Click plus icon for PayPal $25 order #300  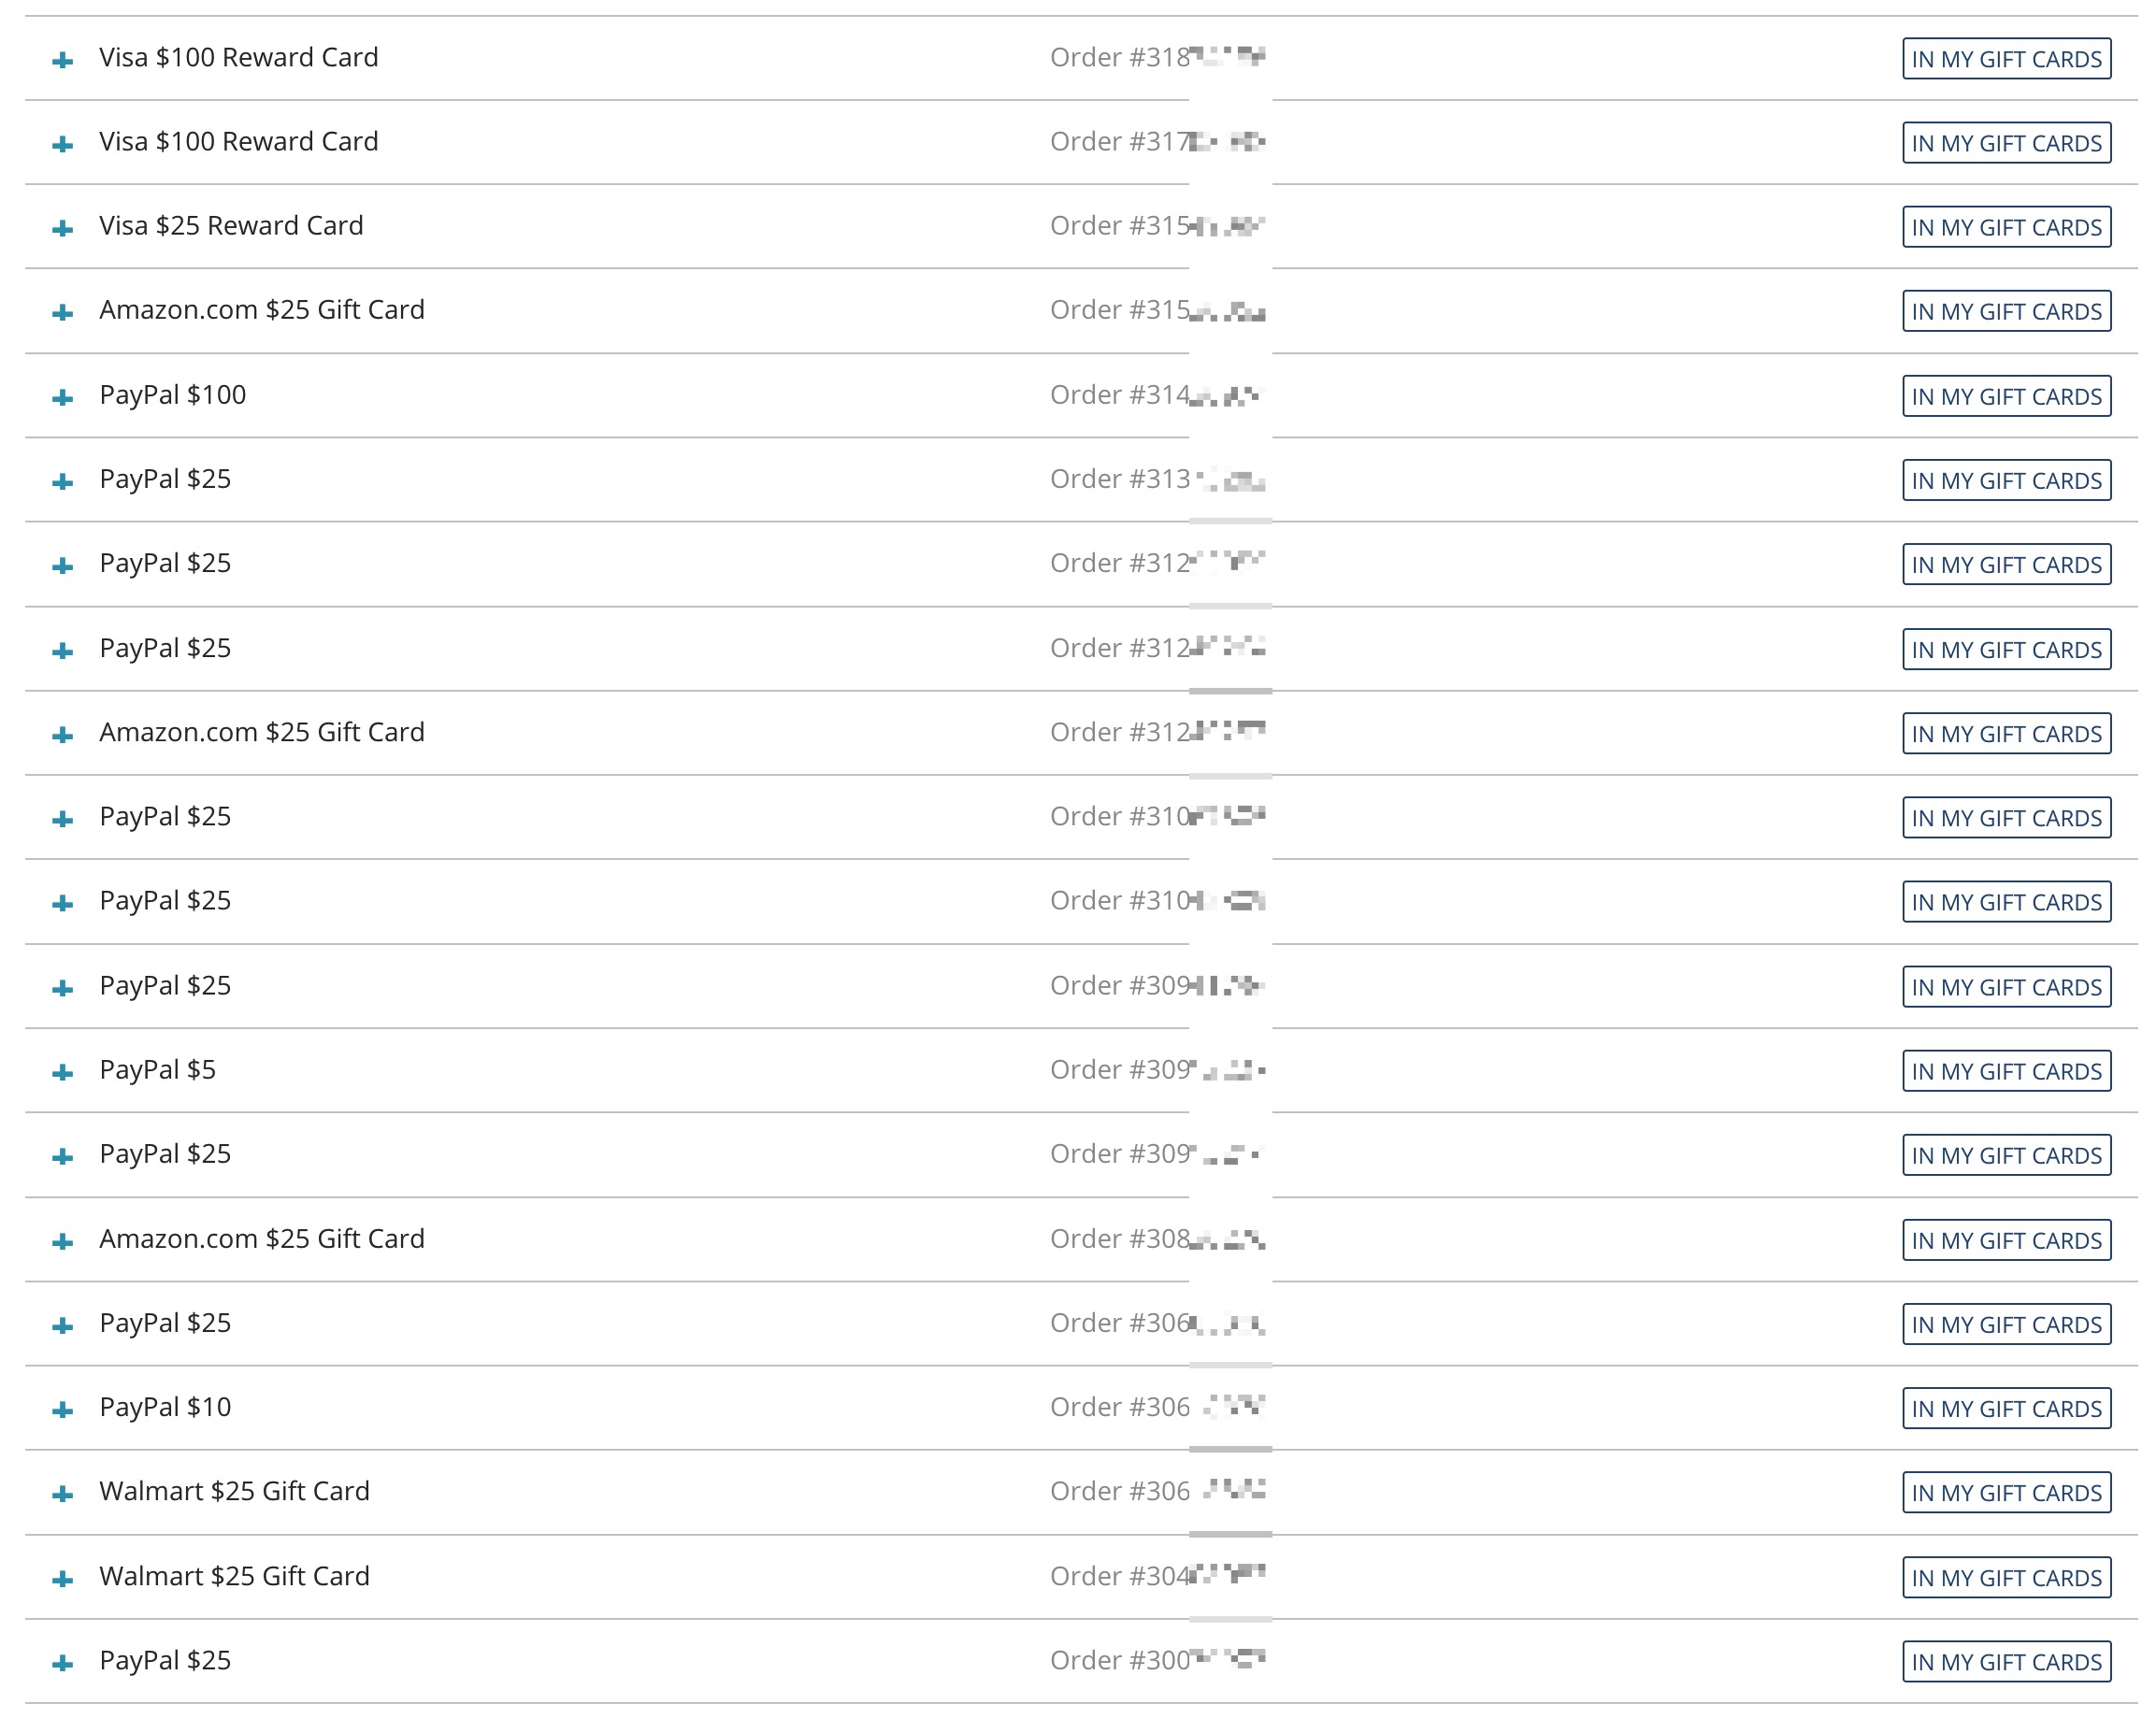coord(63,1663)
